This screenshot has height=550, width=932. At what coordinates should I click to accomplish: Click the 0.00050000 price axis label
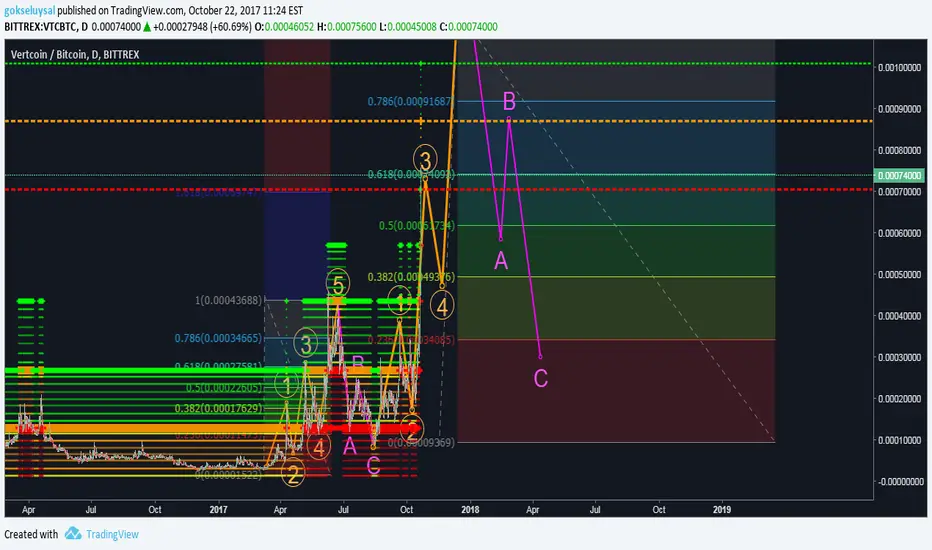(899, 274)
